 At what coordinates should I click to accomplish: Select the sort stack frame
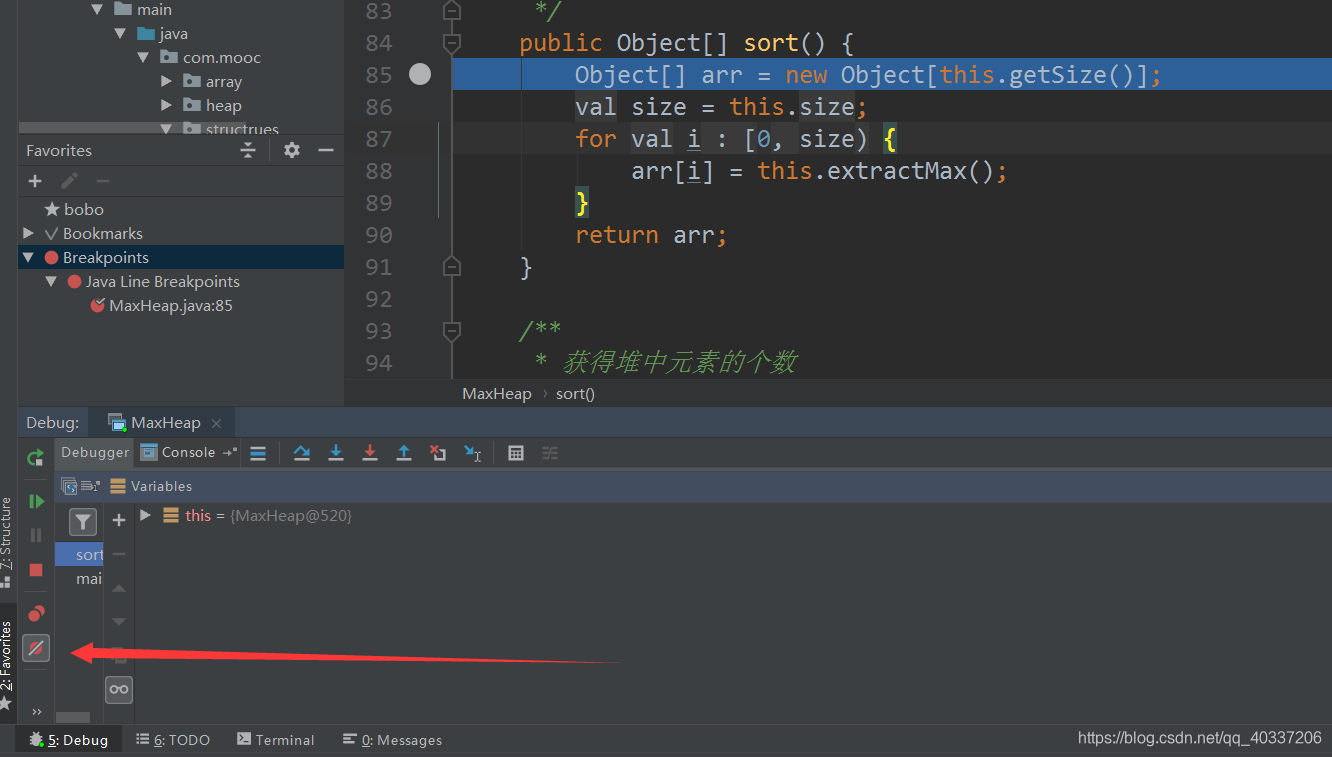80,554
